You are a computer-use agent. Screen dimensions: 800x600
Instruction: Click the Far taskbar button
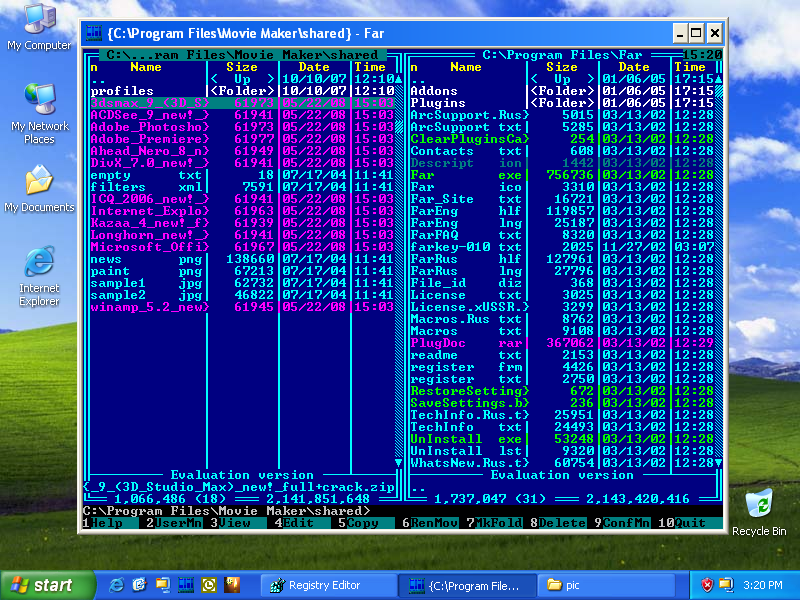tap(467, 585)
